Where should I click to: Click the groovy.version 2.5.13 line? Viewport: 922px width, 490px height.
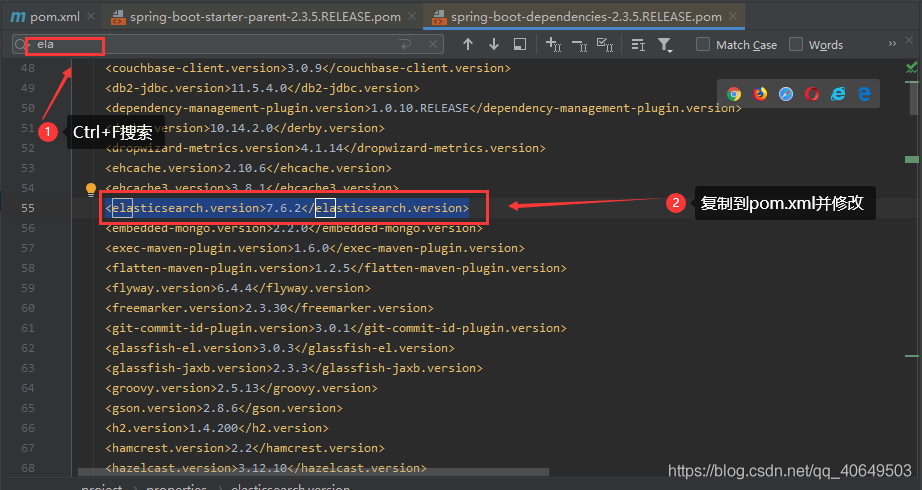[x=242, y=388]
